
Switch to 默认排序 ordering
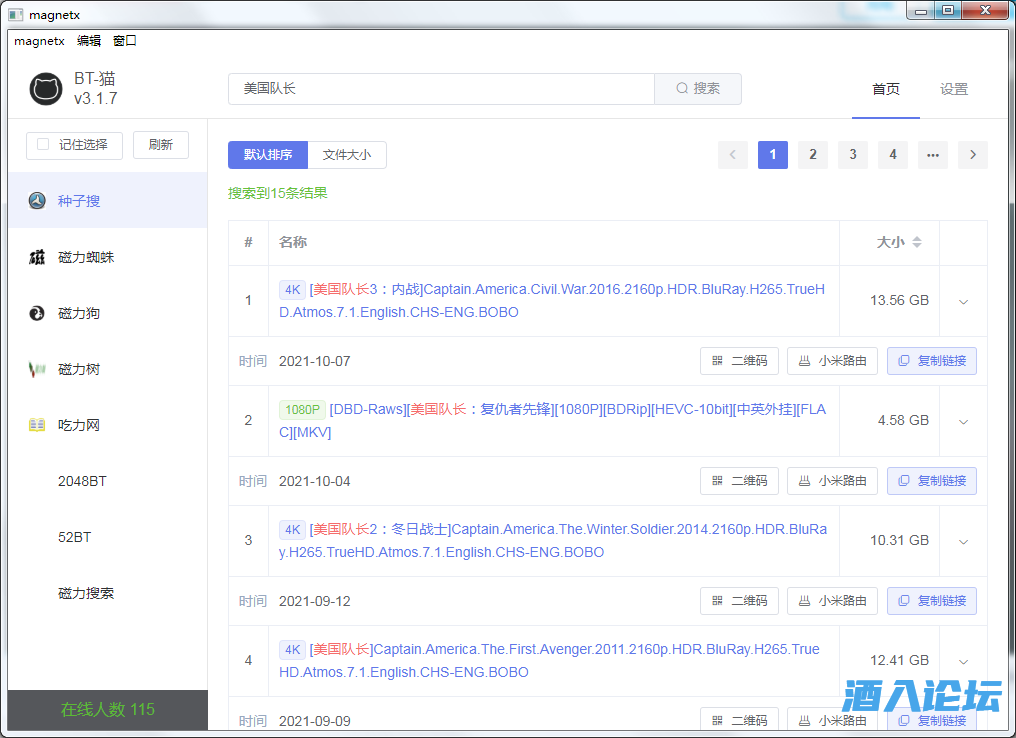(268, 155)
